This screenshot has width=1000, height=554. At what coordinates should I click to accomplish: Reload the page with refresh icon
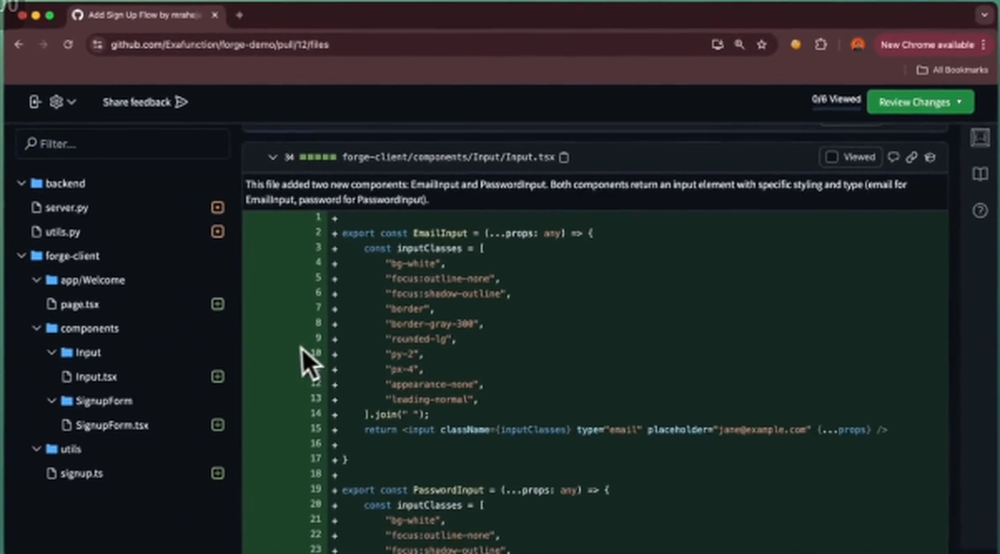(68, 45)
